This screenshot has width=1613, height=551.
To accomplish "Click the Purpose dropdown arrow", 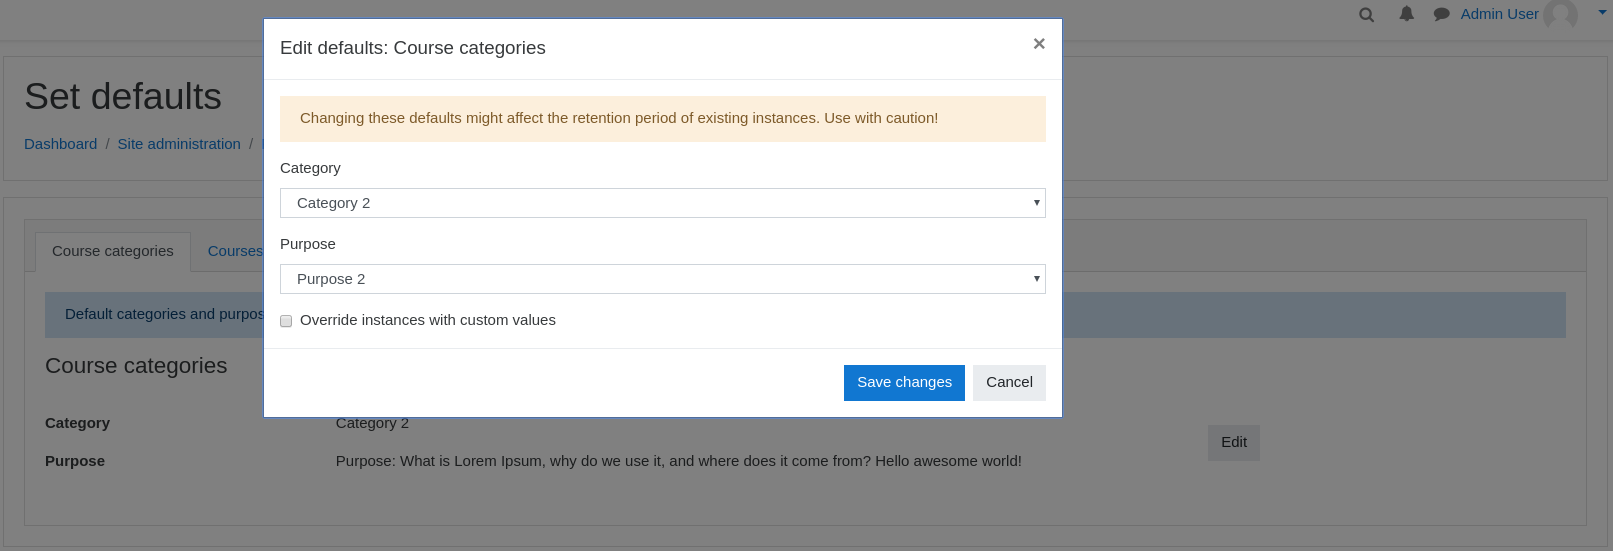I will 1036,279.
